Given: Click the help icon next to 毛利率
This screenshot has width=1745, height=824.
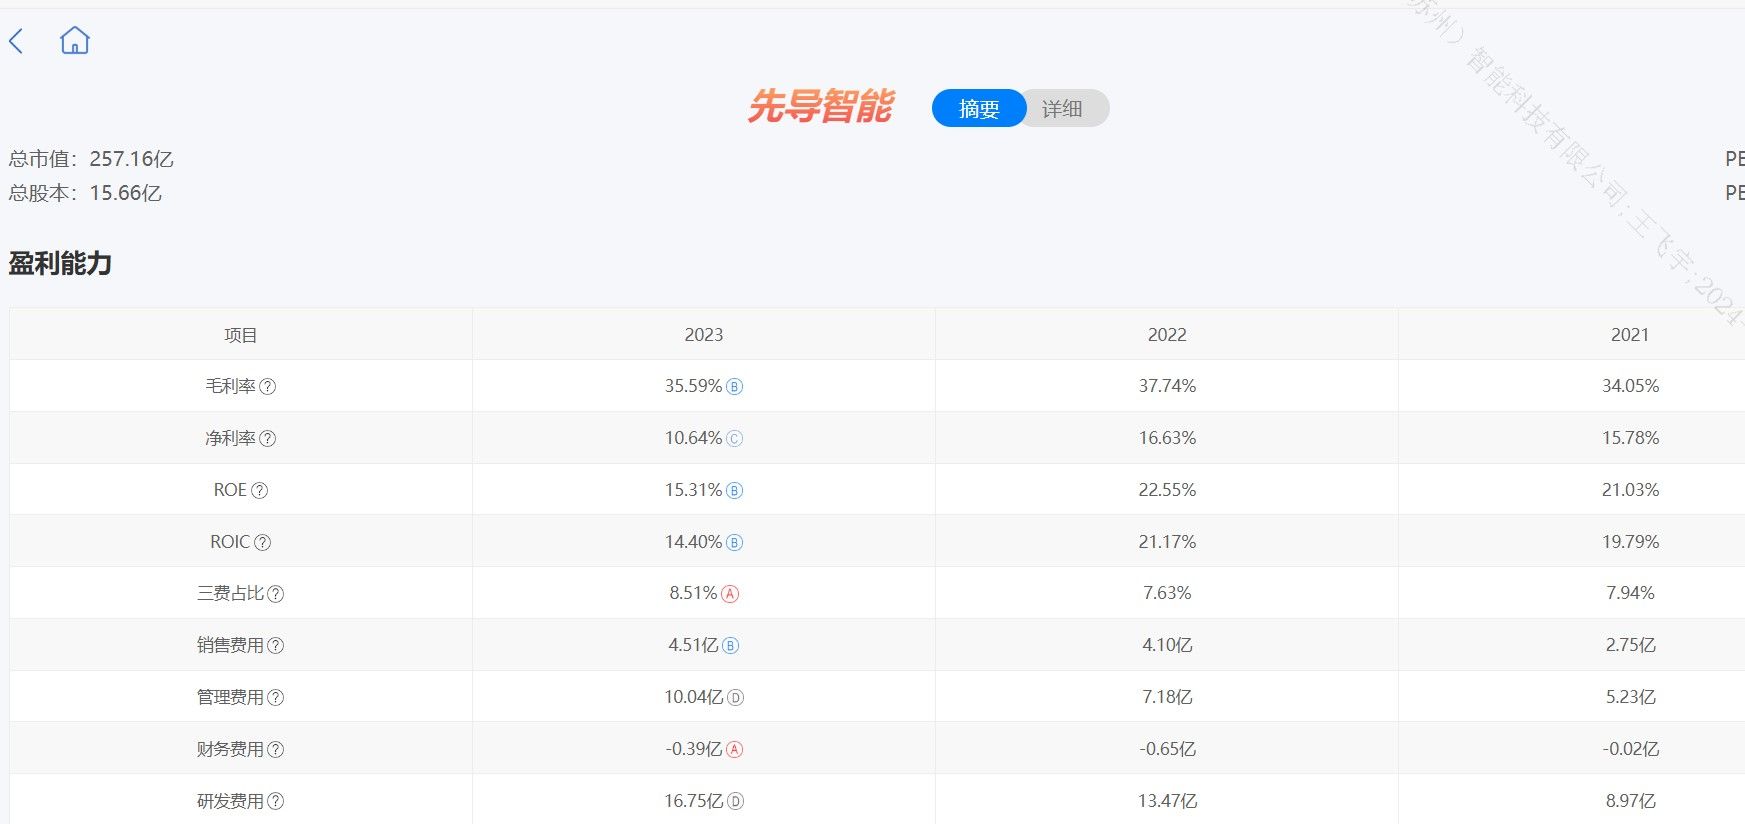Looking at the screenshot, I should pos(268,386).
